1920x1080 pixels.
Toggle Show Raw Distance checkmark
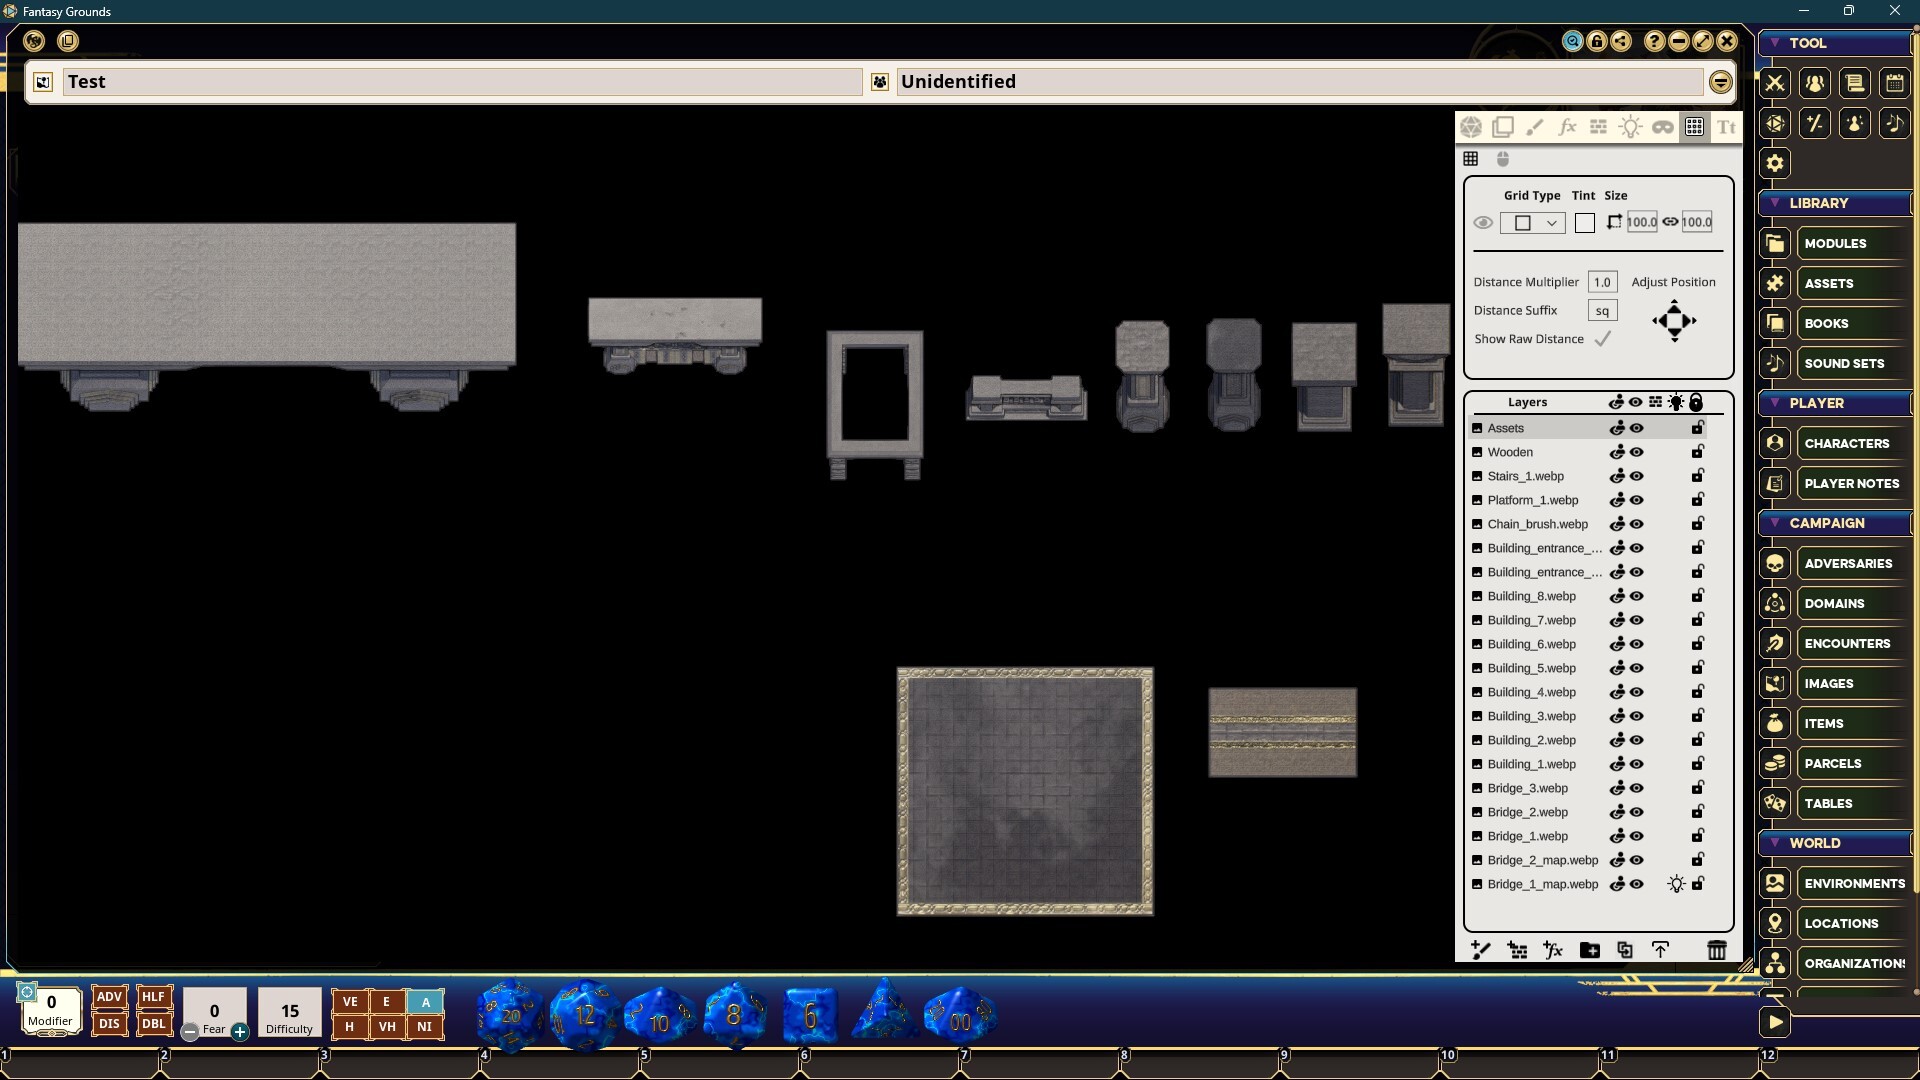point(1603,339)
